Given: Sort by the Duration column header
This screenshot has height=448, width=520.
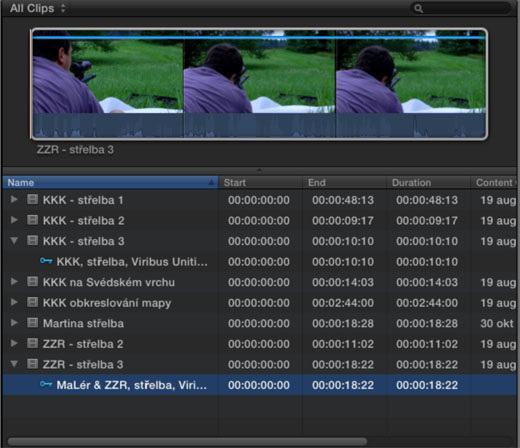Looking at the screenshot, I should (x=428, y=182).
